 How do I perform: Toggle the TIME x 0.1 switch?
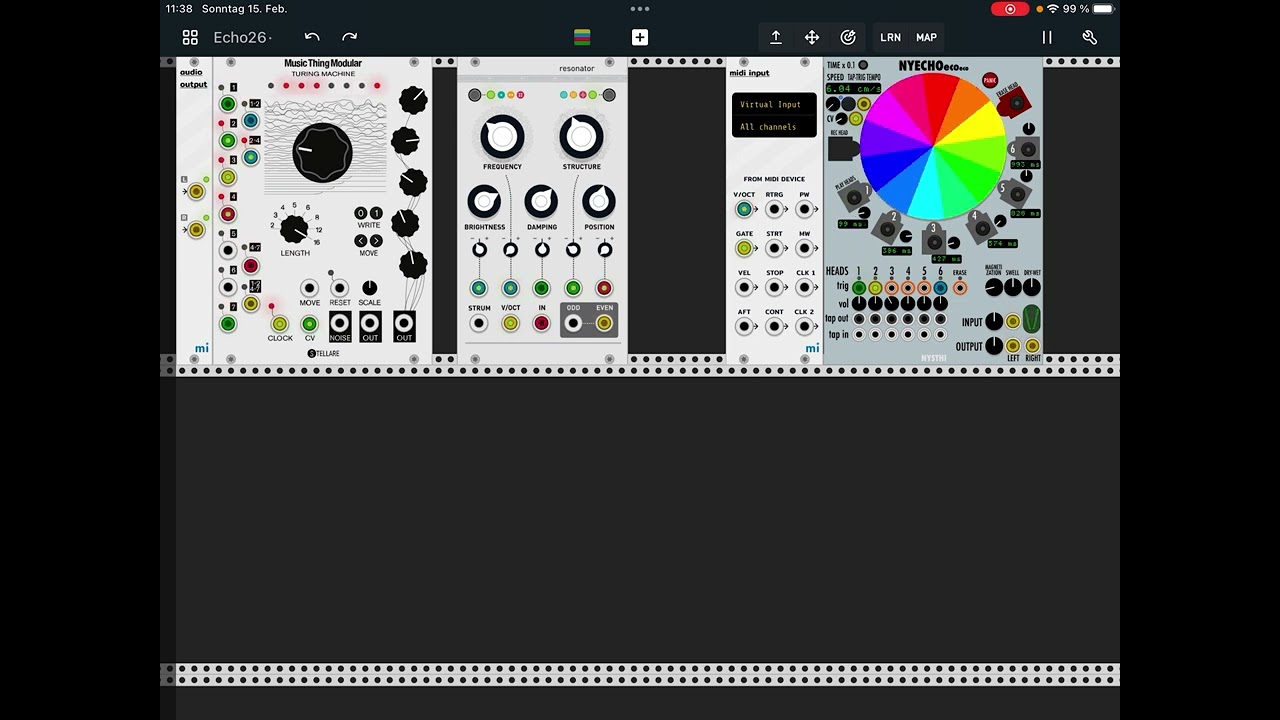pyautogui.click(x=863, y=66)
